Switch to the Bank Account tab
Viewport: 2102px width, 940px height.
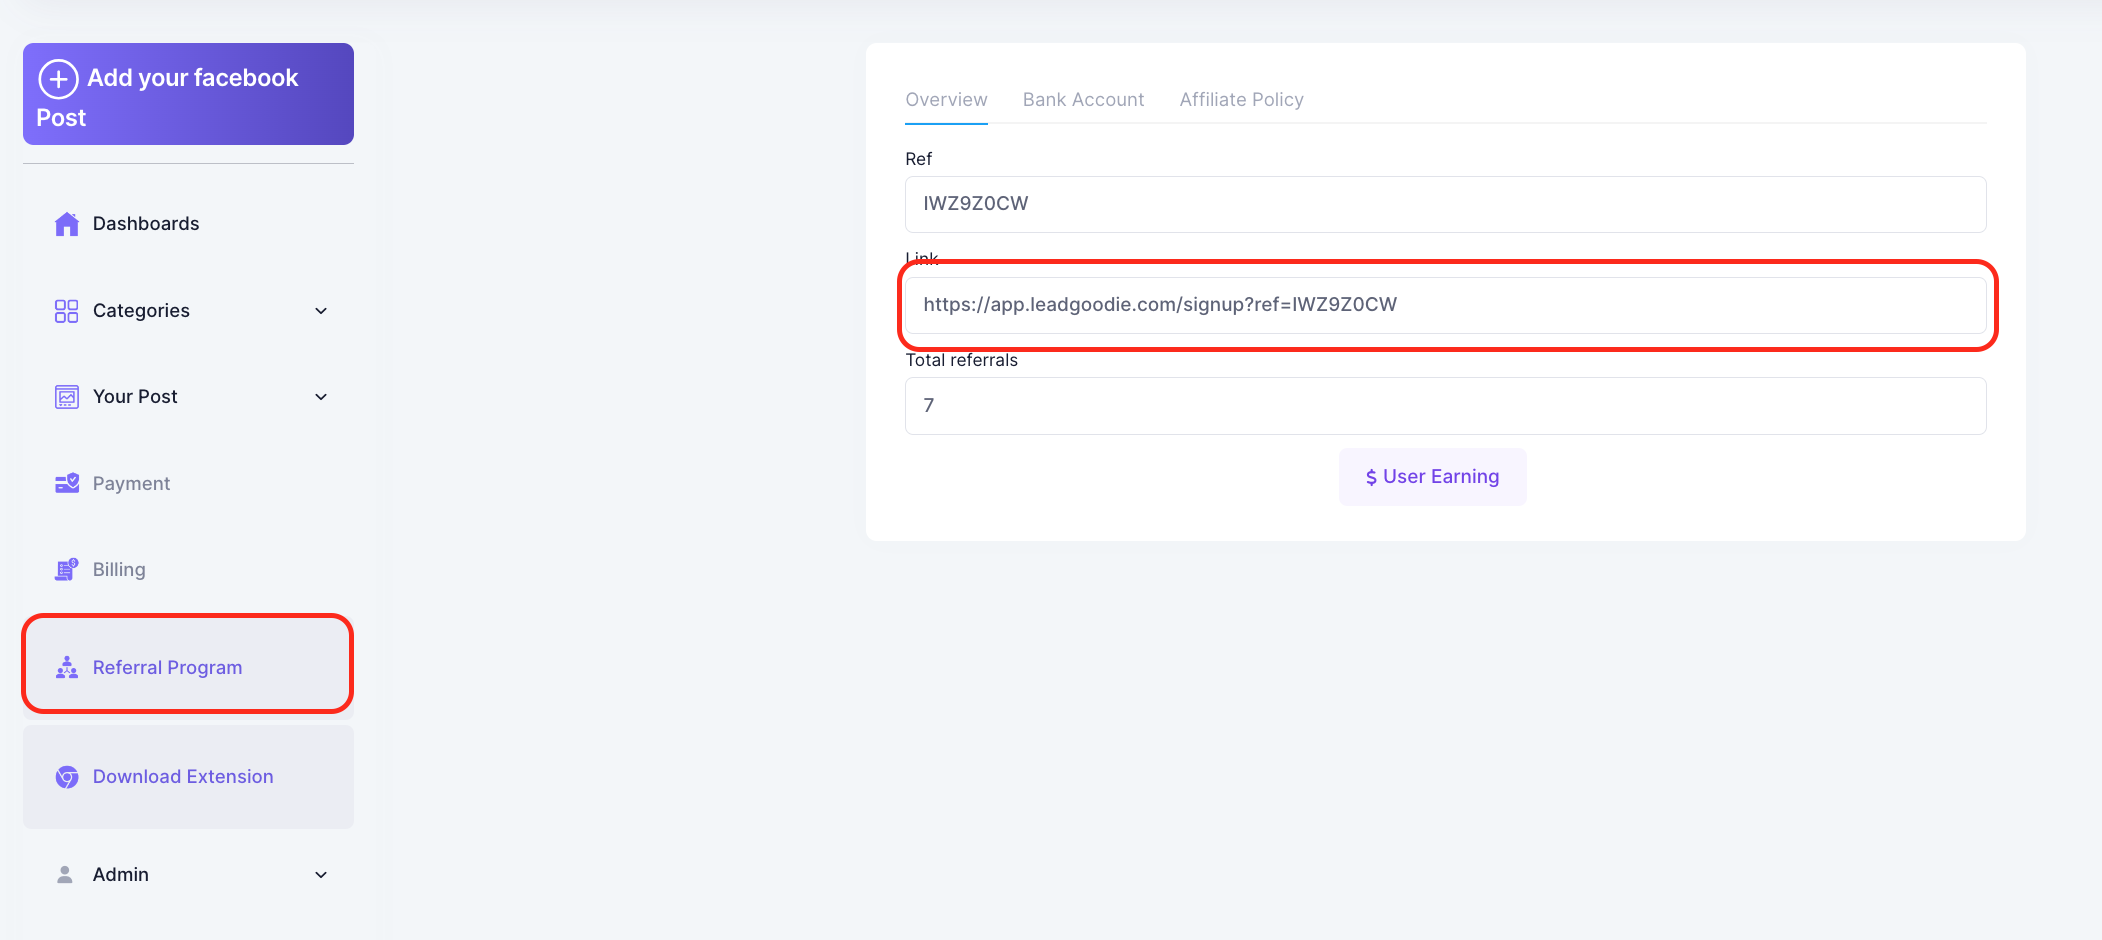click(1083, 100)
